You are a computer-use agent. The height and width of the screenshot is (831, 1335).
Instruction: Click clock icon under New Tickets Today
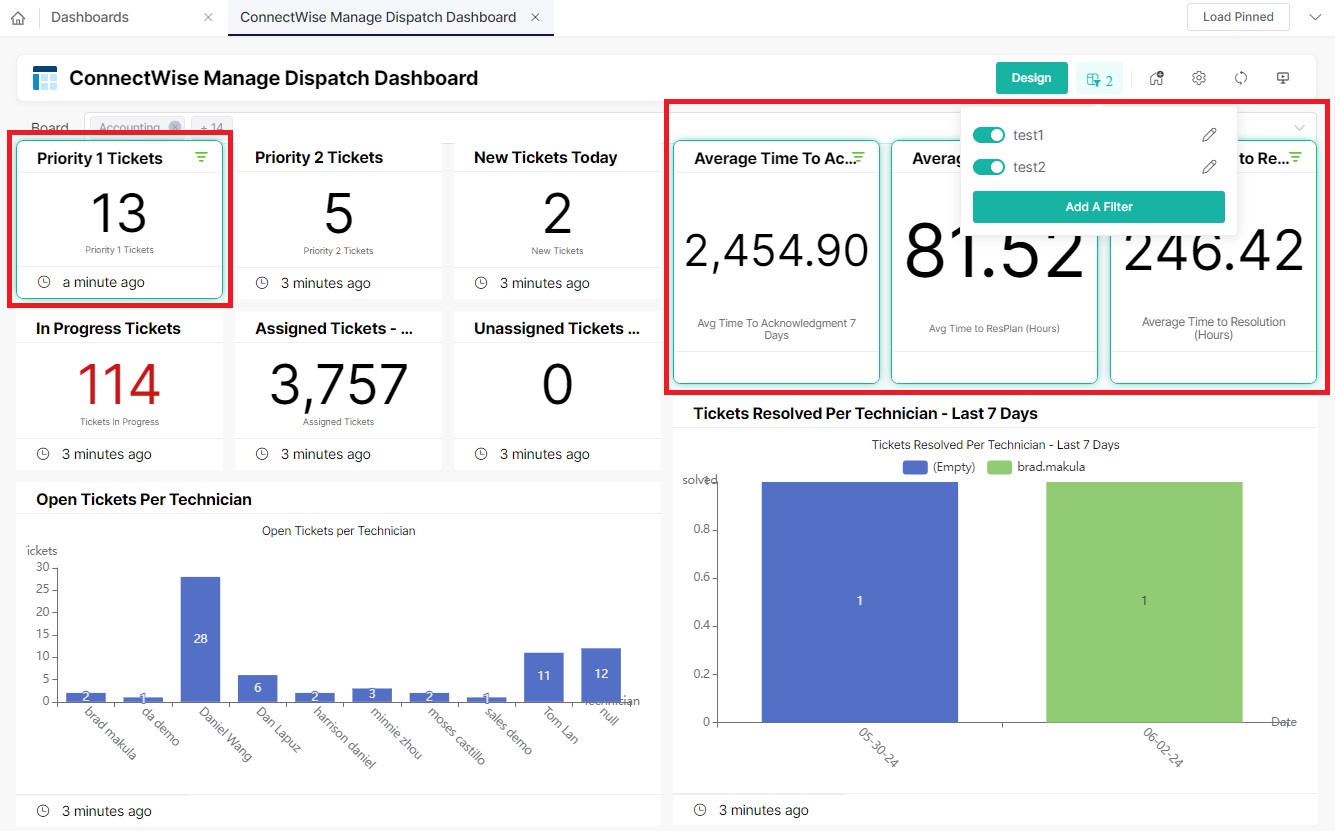(x=481, y=283)
